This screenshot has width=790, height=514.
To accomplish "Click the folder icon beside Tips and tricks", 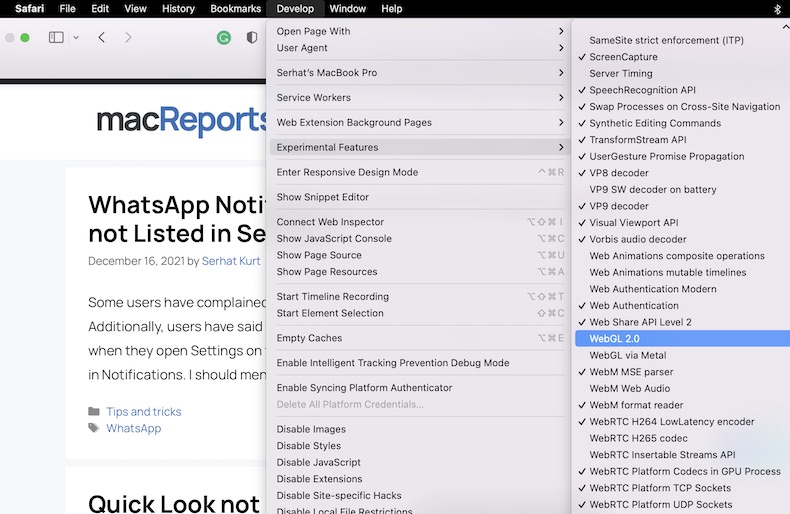I will (94, 411).
